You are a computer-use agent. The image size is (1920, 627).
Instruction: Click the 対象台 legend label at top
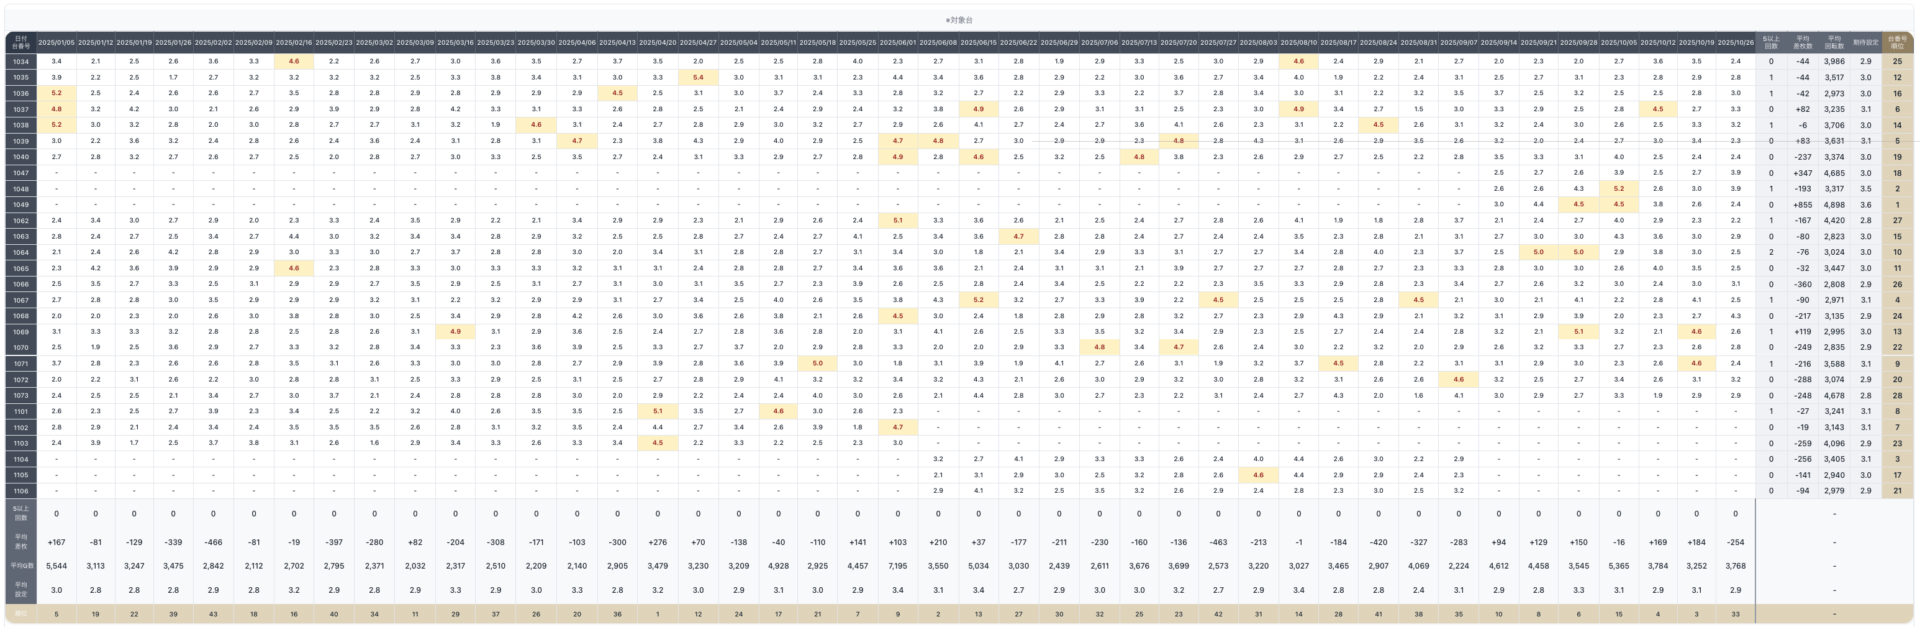click(959, 20)
